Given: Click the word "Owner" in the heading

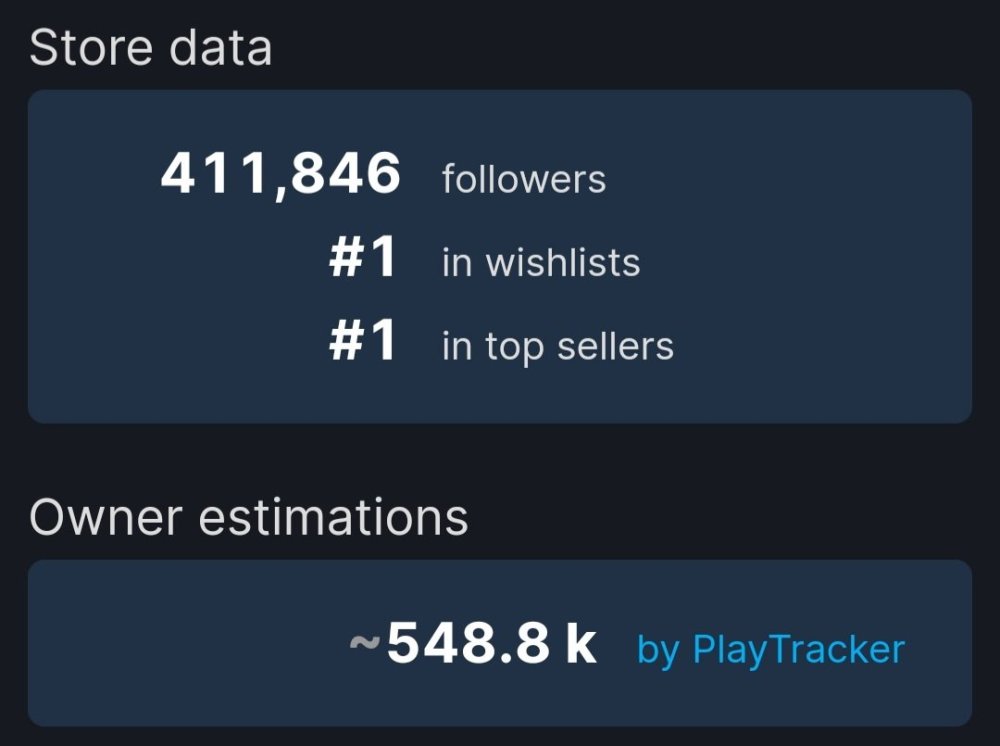Looking at the screenshot, I should 106,517.
